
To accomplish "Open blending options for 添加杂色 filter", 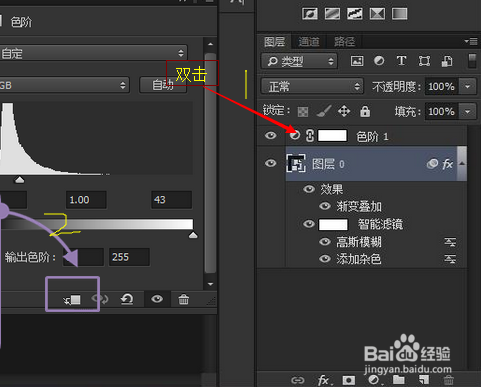I will (450, 259).
